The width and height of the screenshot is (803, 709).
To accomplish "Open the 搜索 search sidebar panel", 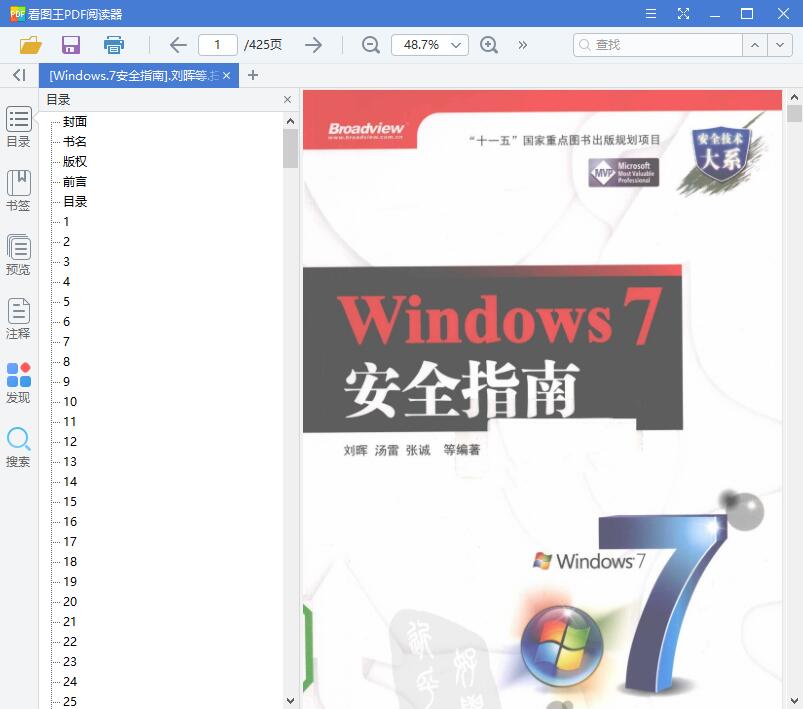I will tap(18, 447).
